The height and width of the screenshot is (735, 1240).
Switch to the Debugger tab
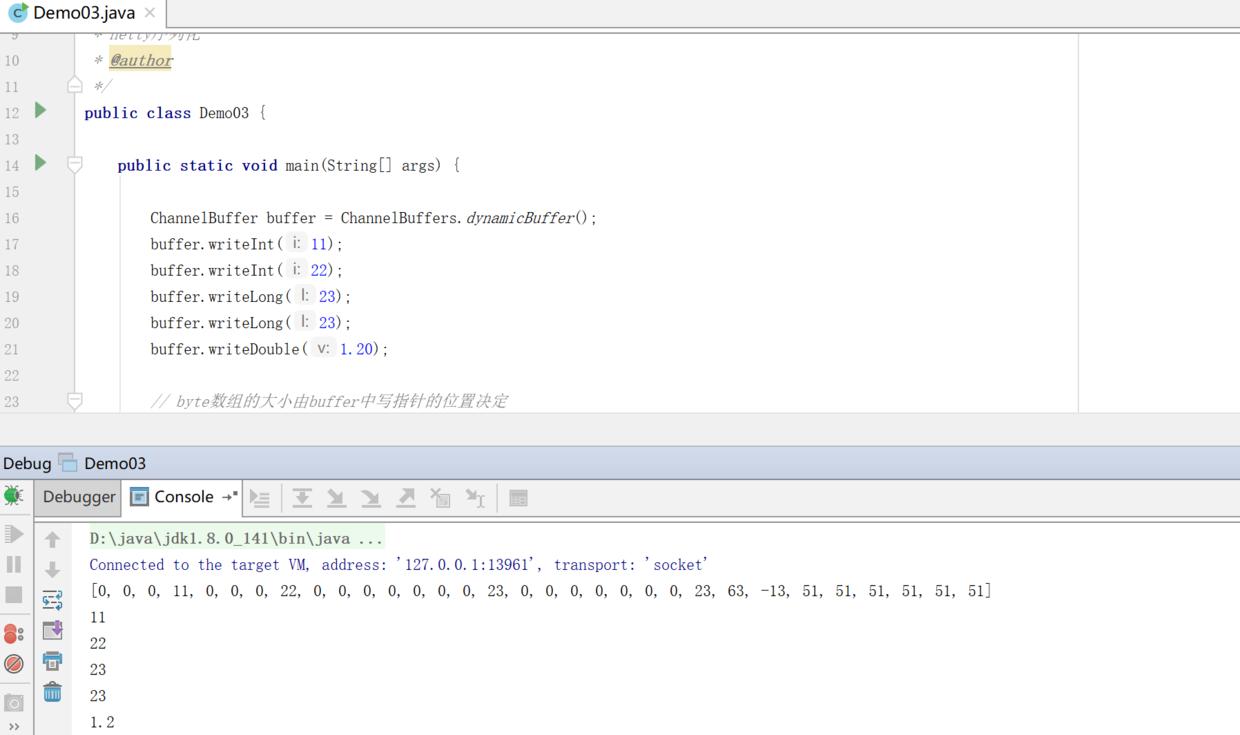tap(79, 497)
